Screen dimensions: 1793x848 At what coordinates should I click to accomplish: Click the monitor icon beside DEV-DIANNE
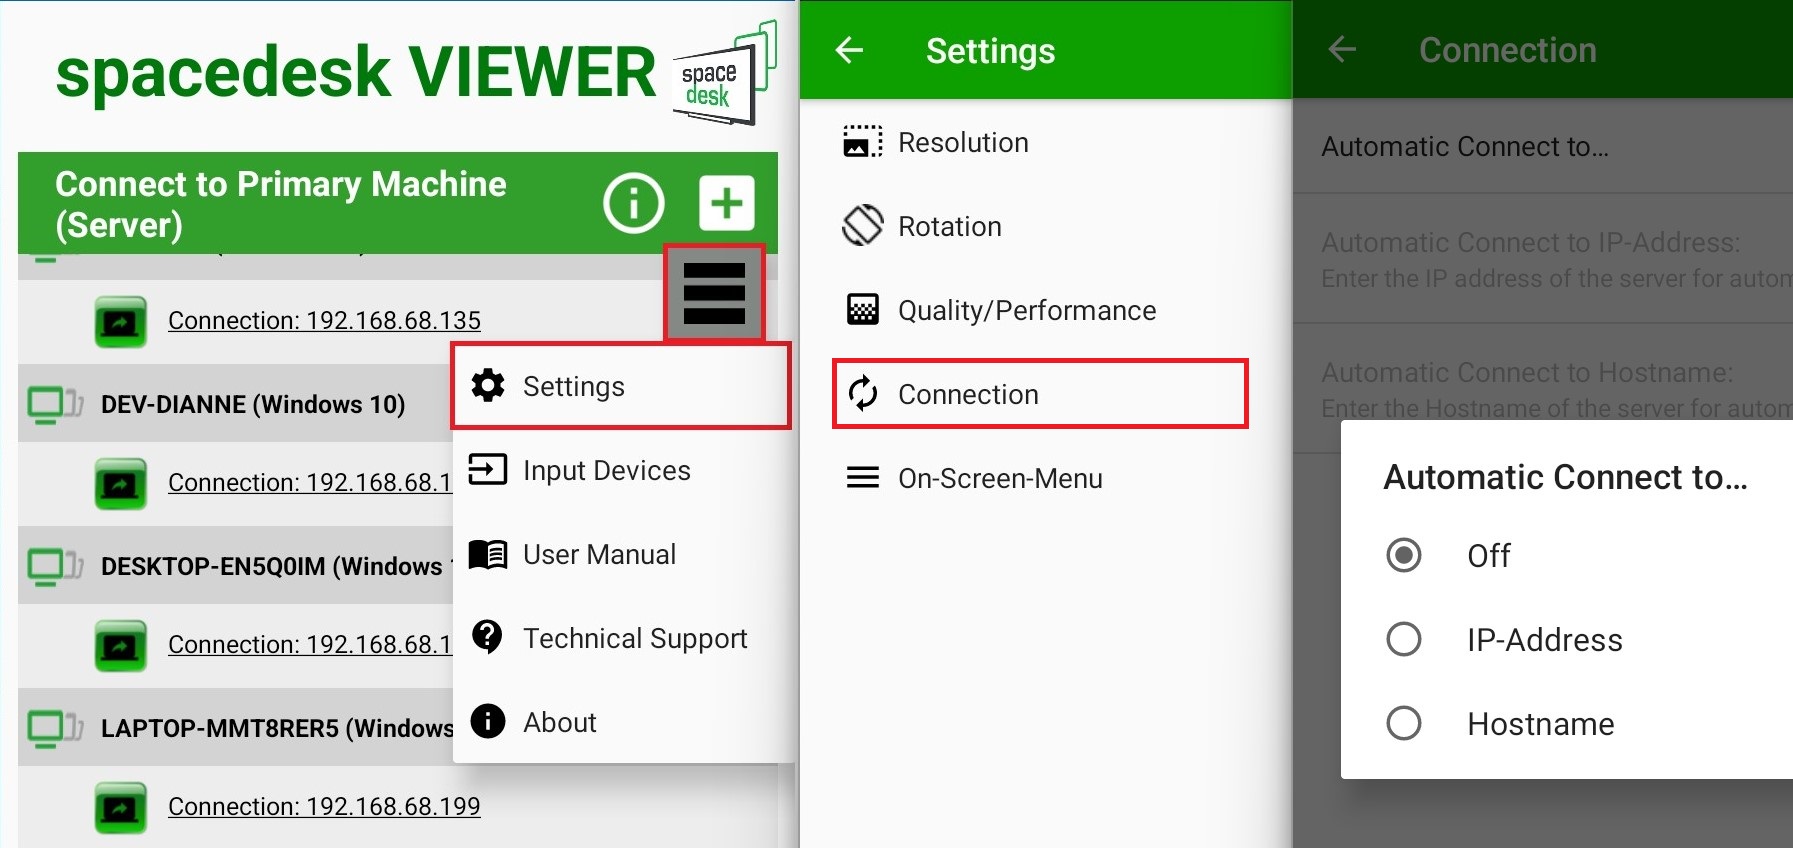(55, 404)
